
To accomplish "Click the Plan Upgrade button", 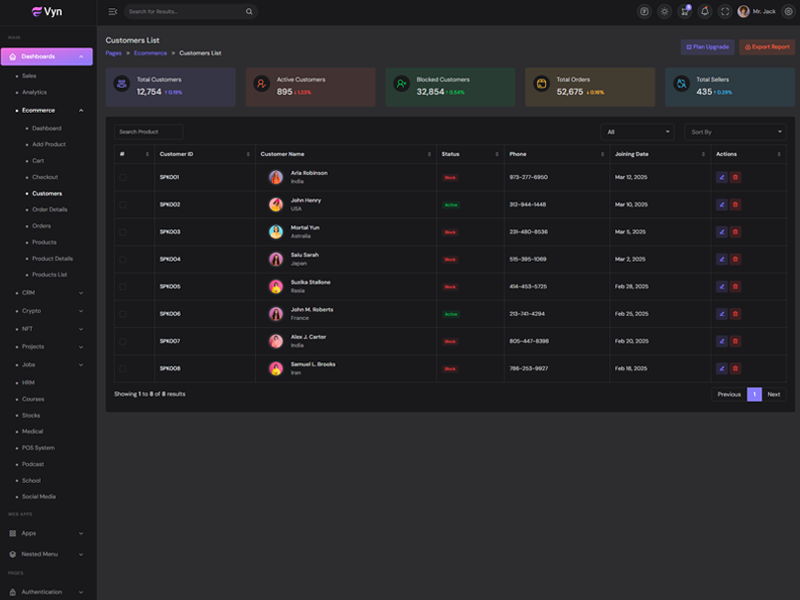I will coord(707,47).
